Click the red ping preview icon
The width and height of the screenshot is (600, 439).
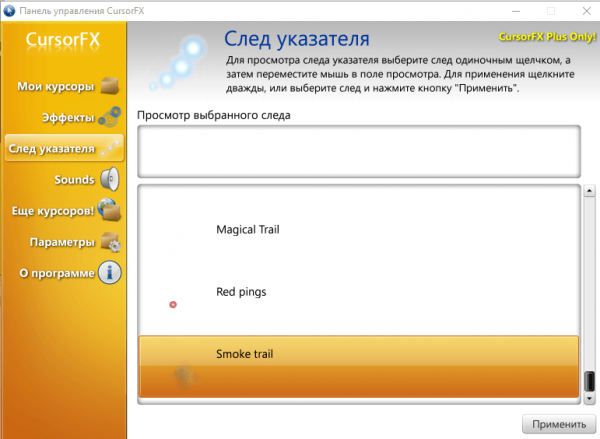coord(173,305)
